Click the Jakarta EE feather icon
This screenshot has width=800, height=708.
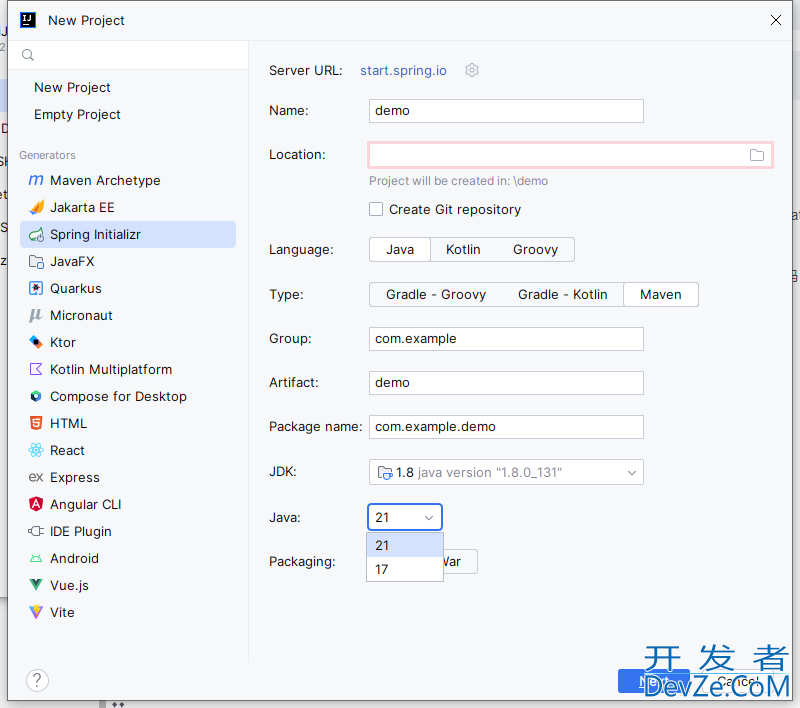[x=36, y=207]
